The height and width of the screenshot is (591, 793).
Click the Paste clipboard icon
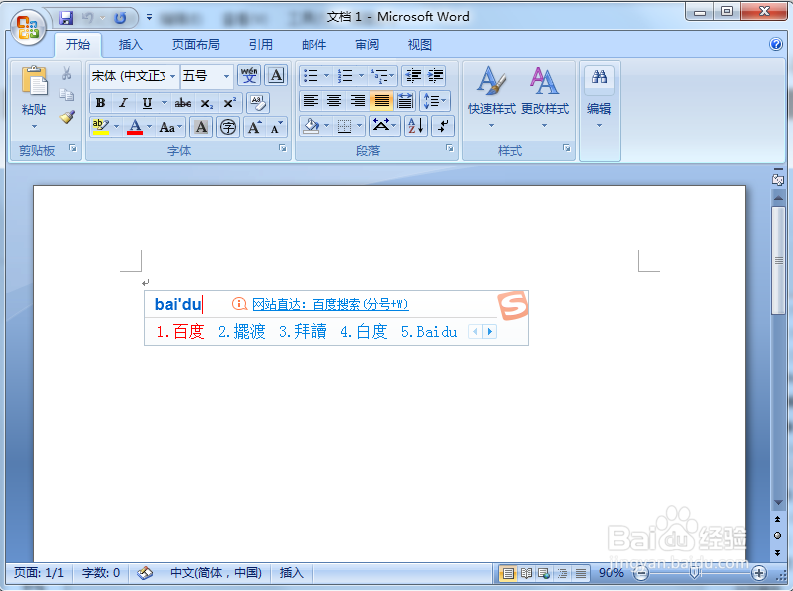pos(34,81)
